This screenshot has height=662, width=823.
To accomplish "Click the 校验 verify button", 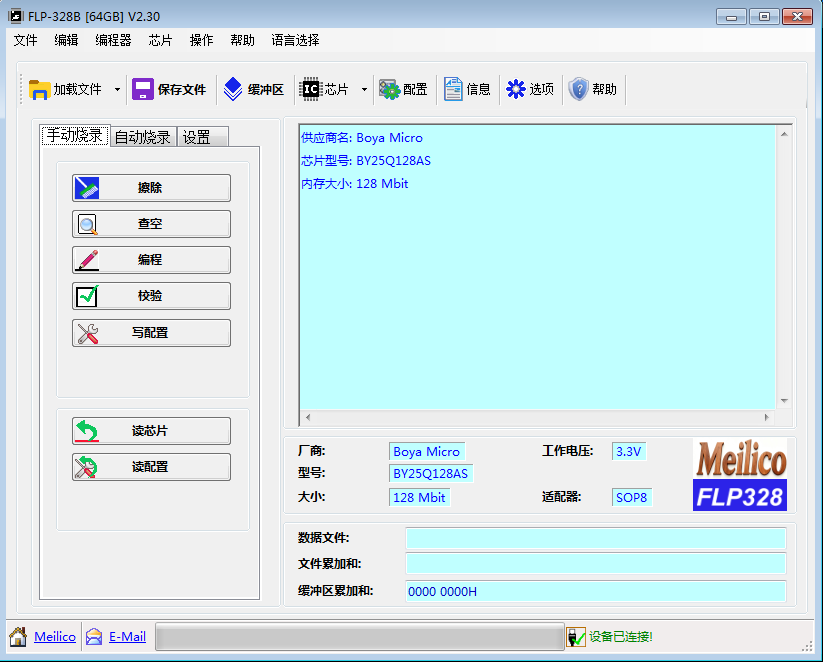I will point(151,296).
